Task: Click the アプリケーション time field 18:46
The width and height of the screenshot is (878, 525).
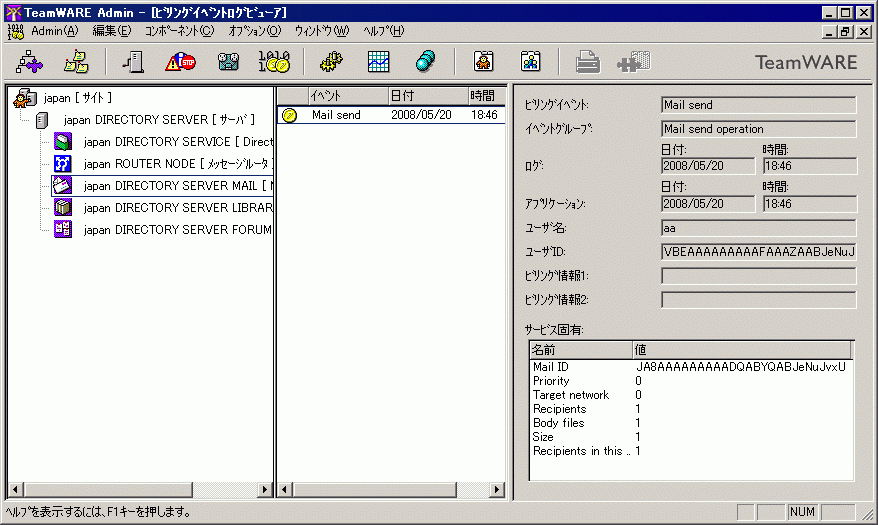Action: (x=810, y=204)
